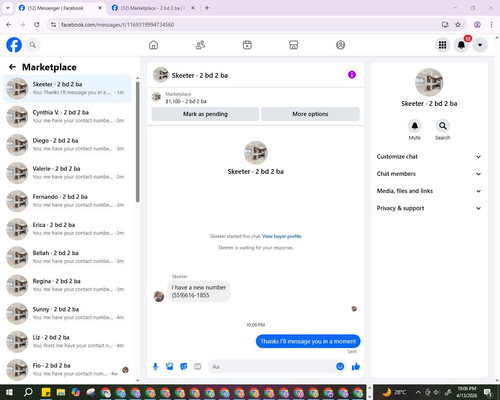500x400 pixels.
Task: Open File Explorer on the taskbar
Action: pyautogui.click(x=61, y=392)
